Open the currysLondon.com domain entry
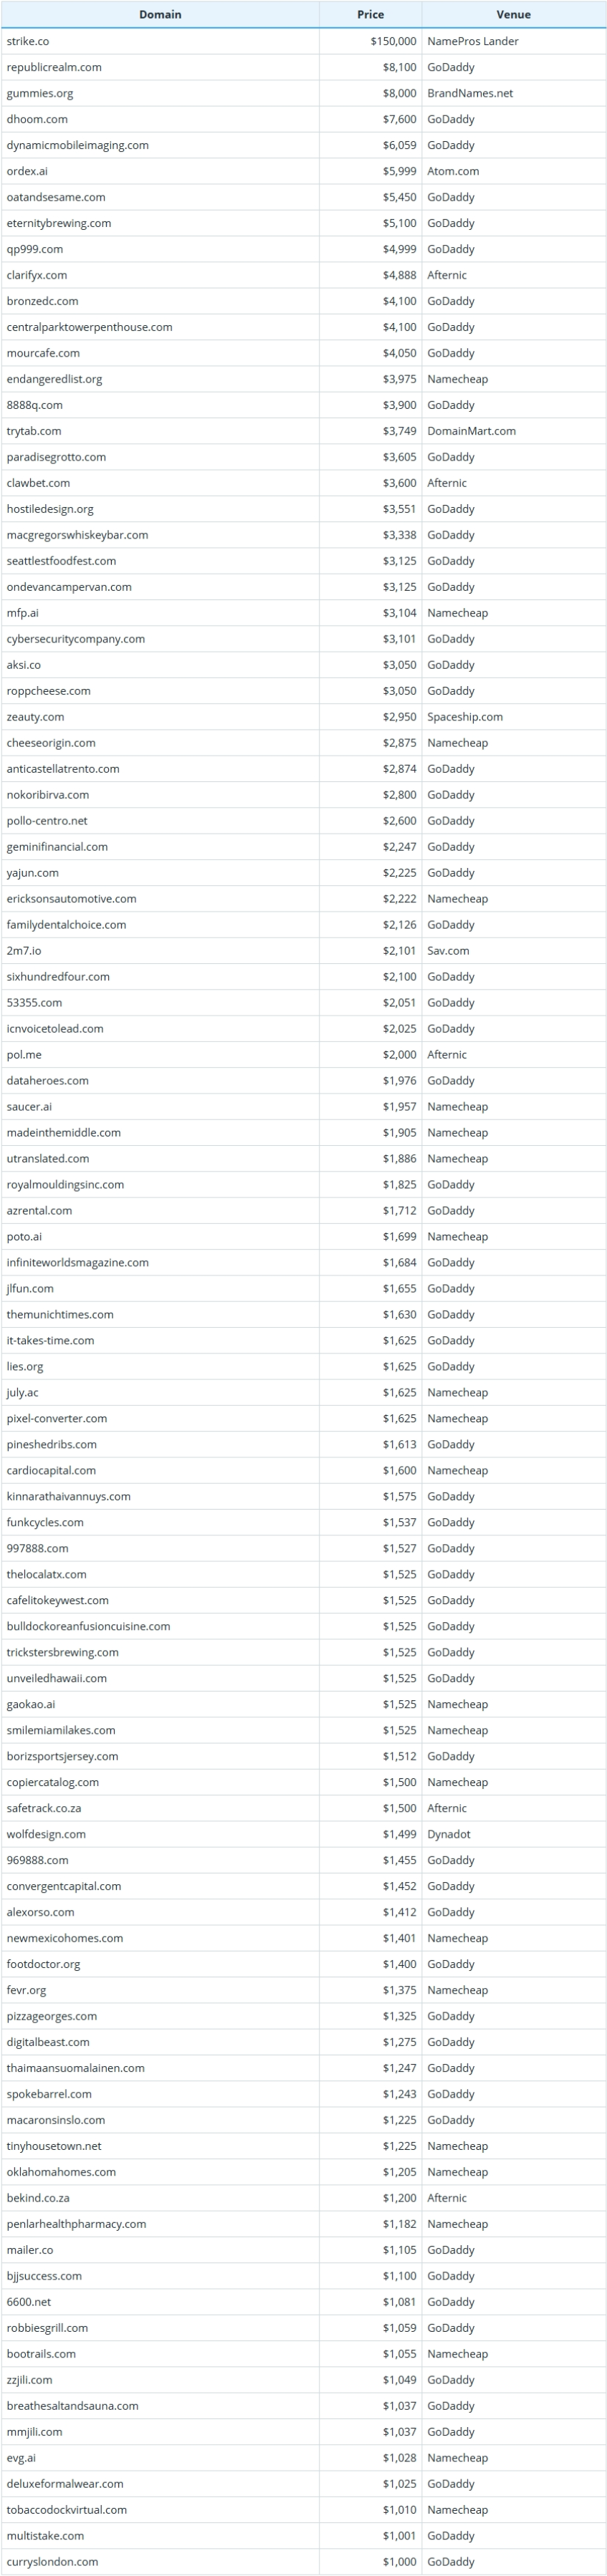The image size is (607, 2576). (x=52, y=2562)
